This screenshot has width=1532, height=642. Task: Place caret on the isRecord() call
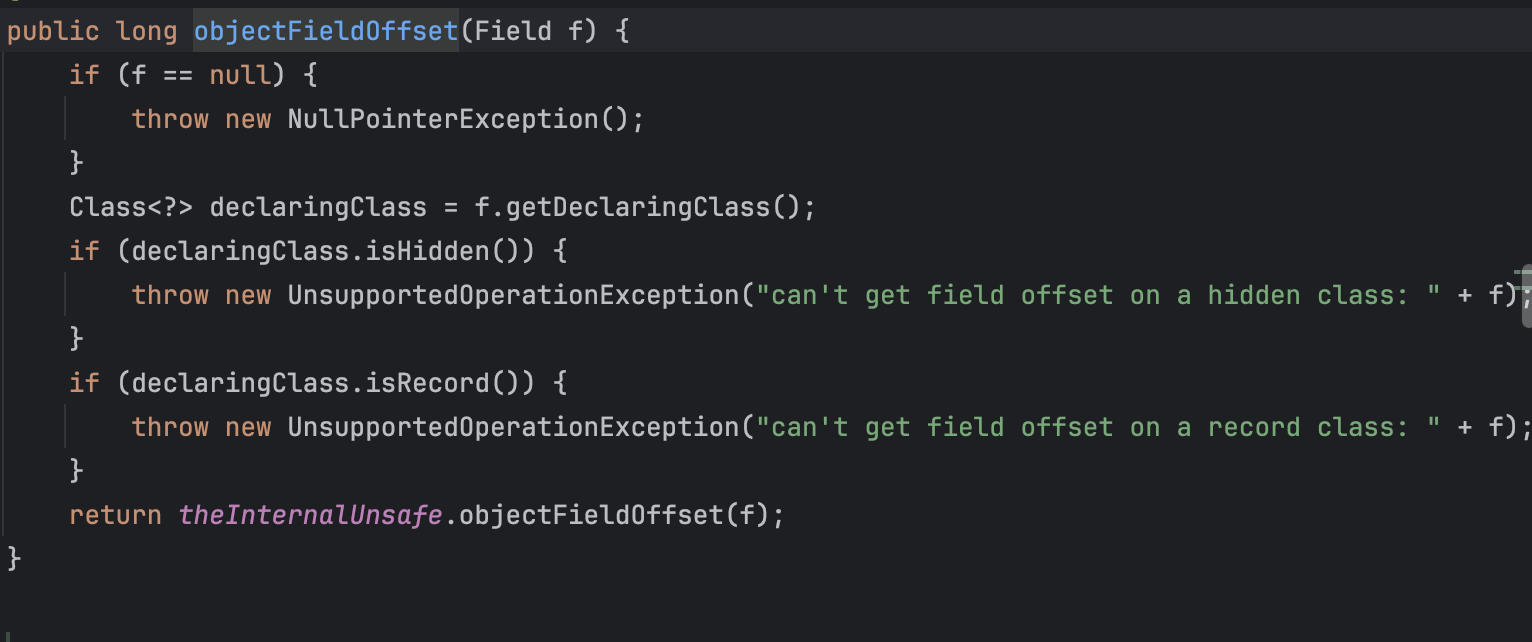[442, 383]
